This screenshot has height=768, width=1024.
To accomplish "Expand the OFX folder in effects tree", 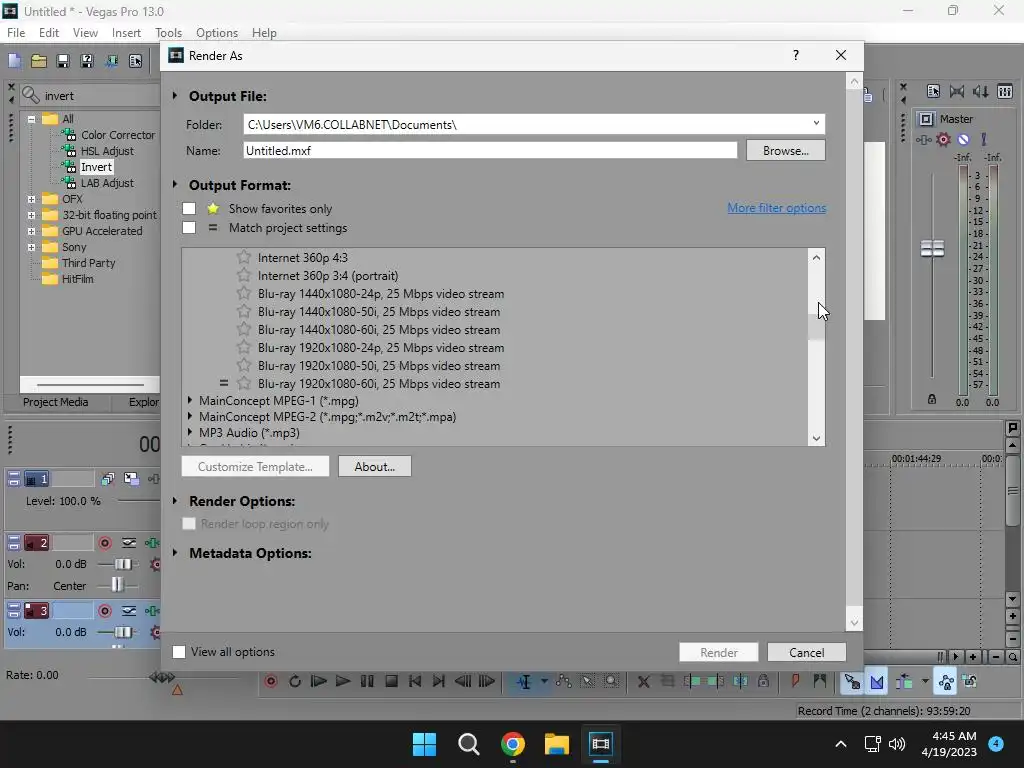I will (31, 199).
